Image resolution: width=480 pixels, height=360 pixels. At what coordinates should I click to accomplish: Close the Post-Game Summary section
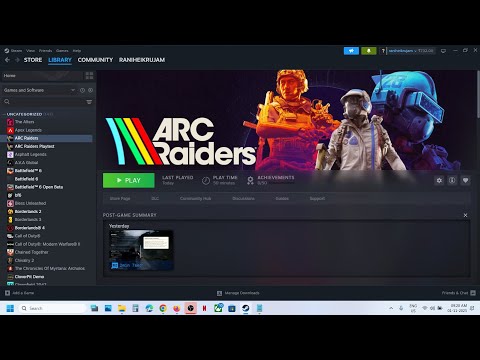click(465, 215)
